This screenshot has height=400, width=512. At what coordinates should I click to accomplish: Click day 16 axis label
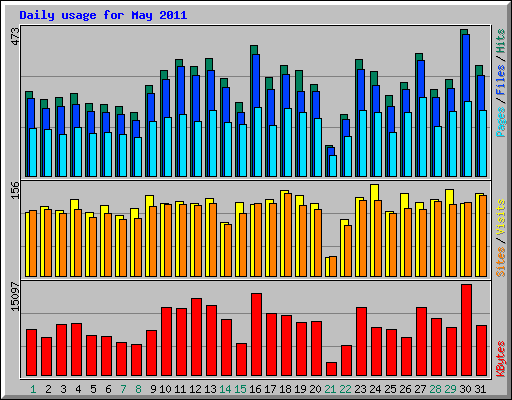click(255, 389)
